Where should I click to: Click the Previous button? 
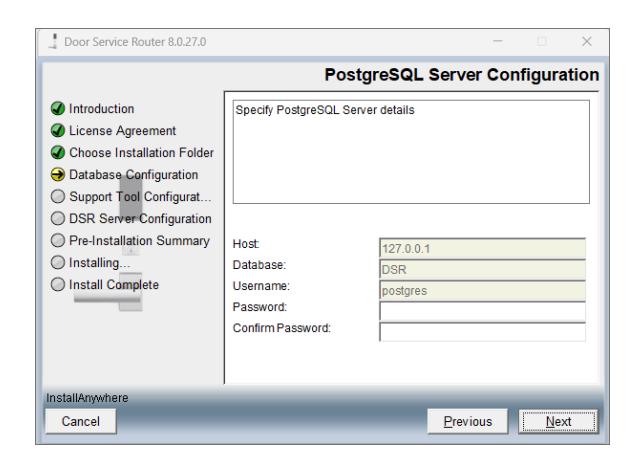click(x=468, y=421)
